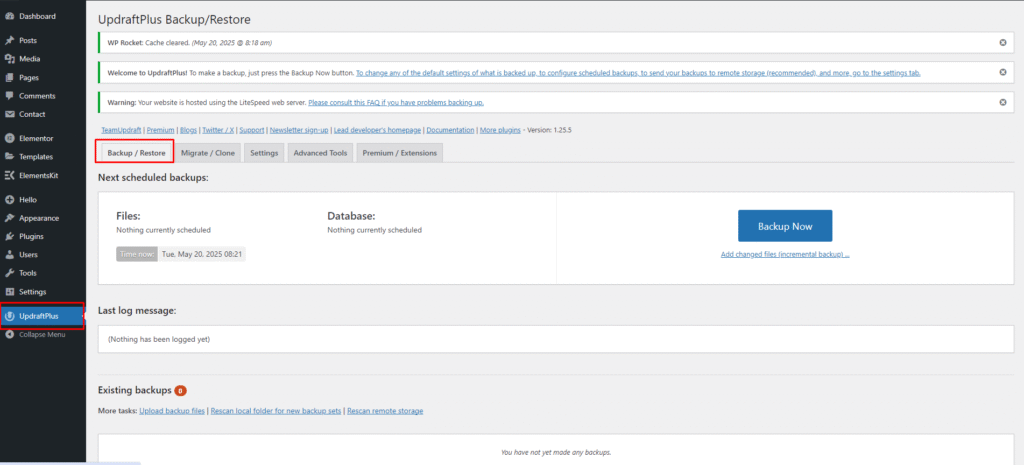The height and width of the screenshot is (465, 1024).
Task: Open Lead developer's homepage link
Action: [x=377, y=131]
